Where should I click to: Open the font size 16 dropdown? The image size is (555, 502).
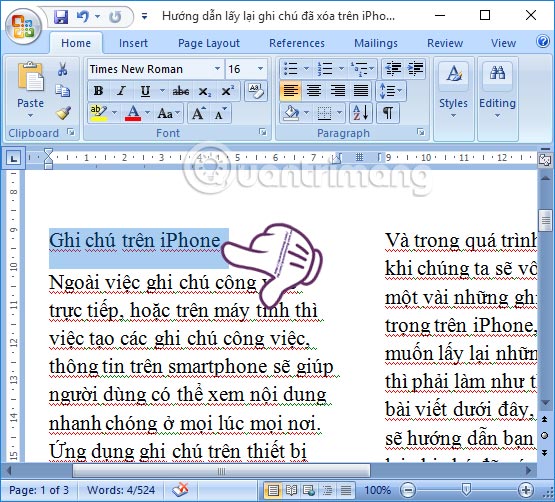click(261, 69)
